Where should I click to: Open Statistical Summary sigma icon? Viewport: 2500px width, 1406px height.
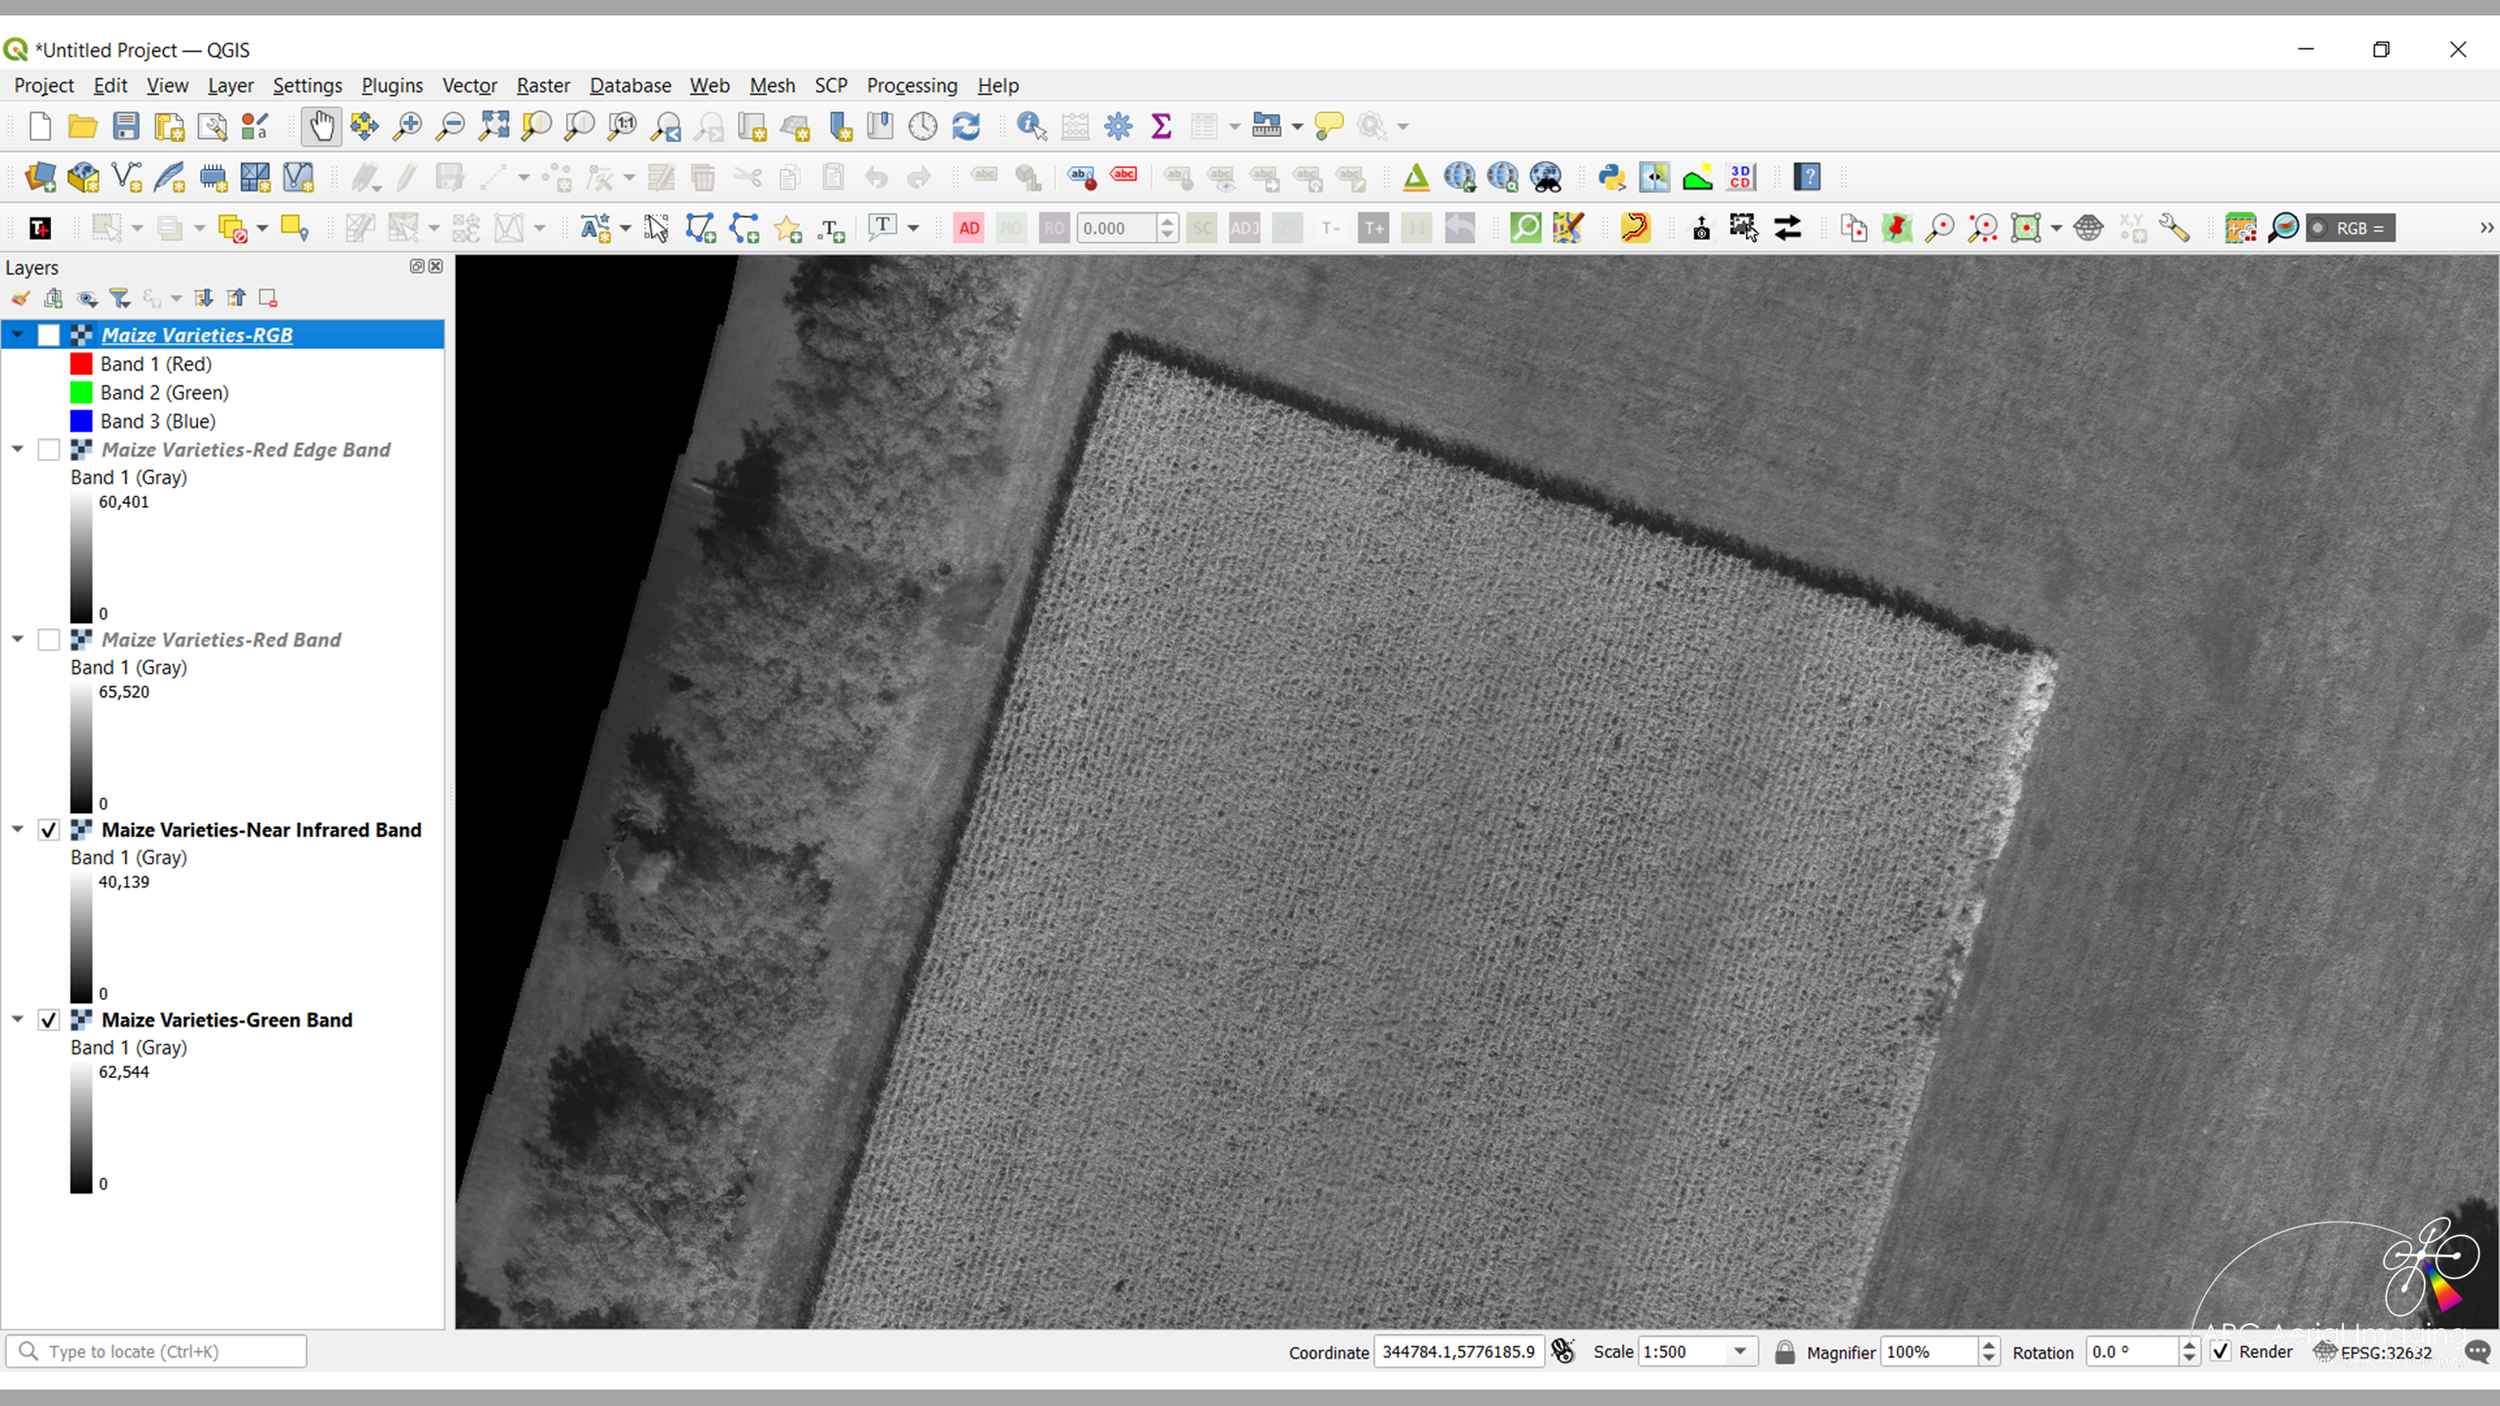(1161, 126)
